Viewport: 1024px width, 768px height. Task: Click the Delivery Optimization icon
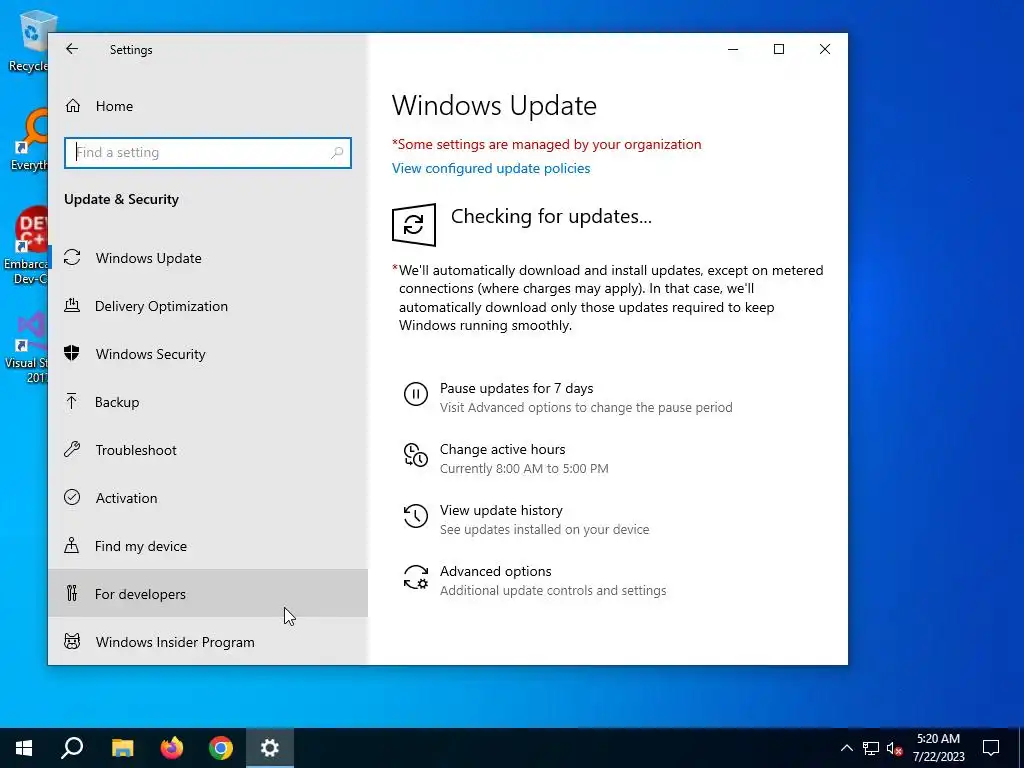(x=72, y=305)
